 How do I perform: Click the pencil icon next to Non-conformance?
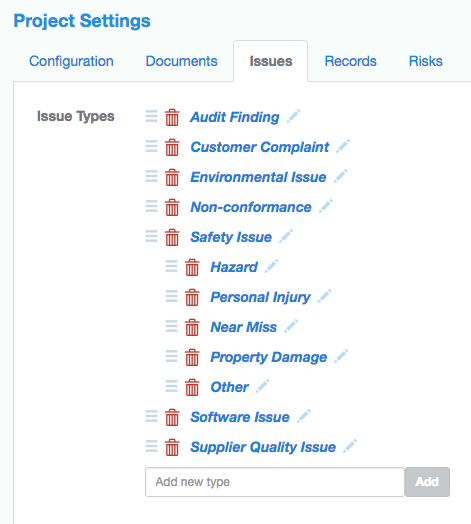pos(326,206)
